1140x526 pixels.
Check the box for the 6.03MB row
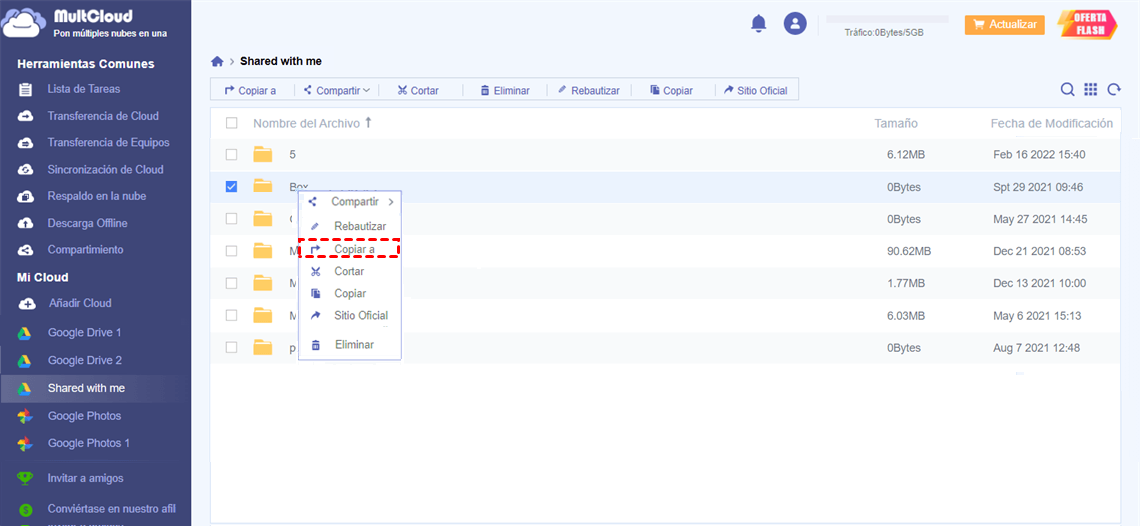pos(231,315)
